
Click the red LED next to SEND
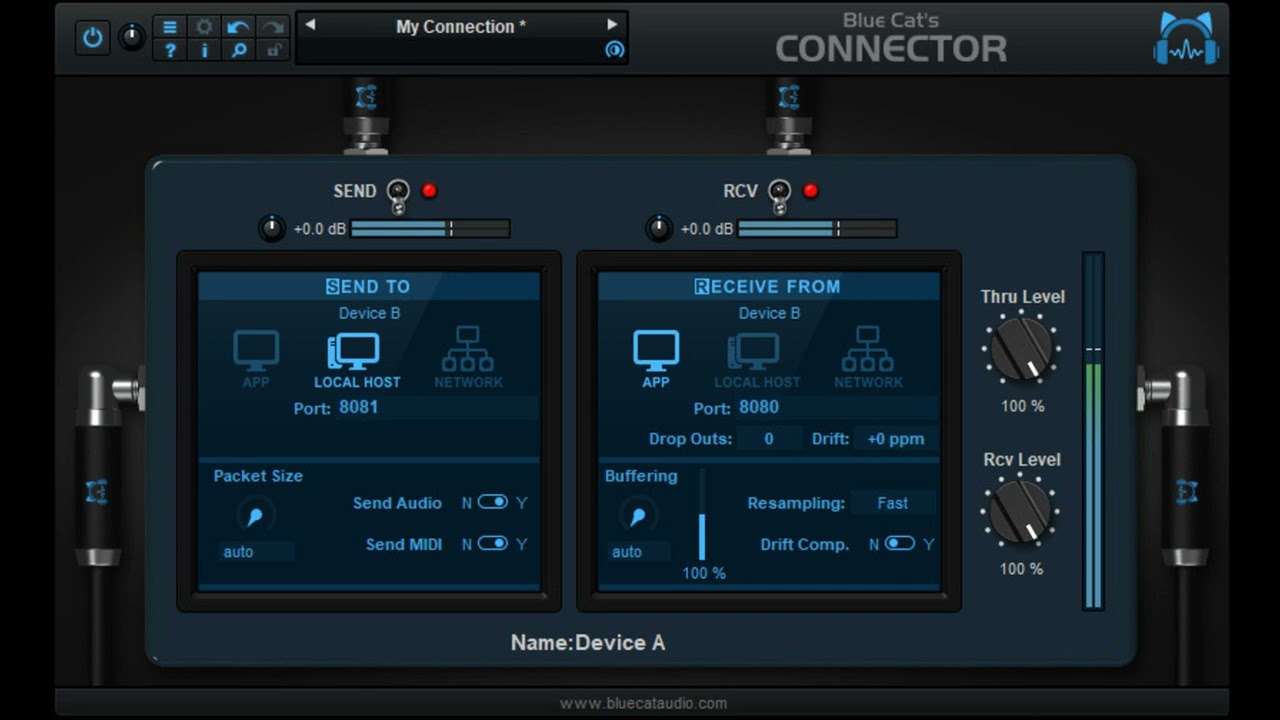[x=429, y=191]
